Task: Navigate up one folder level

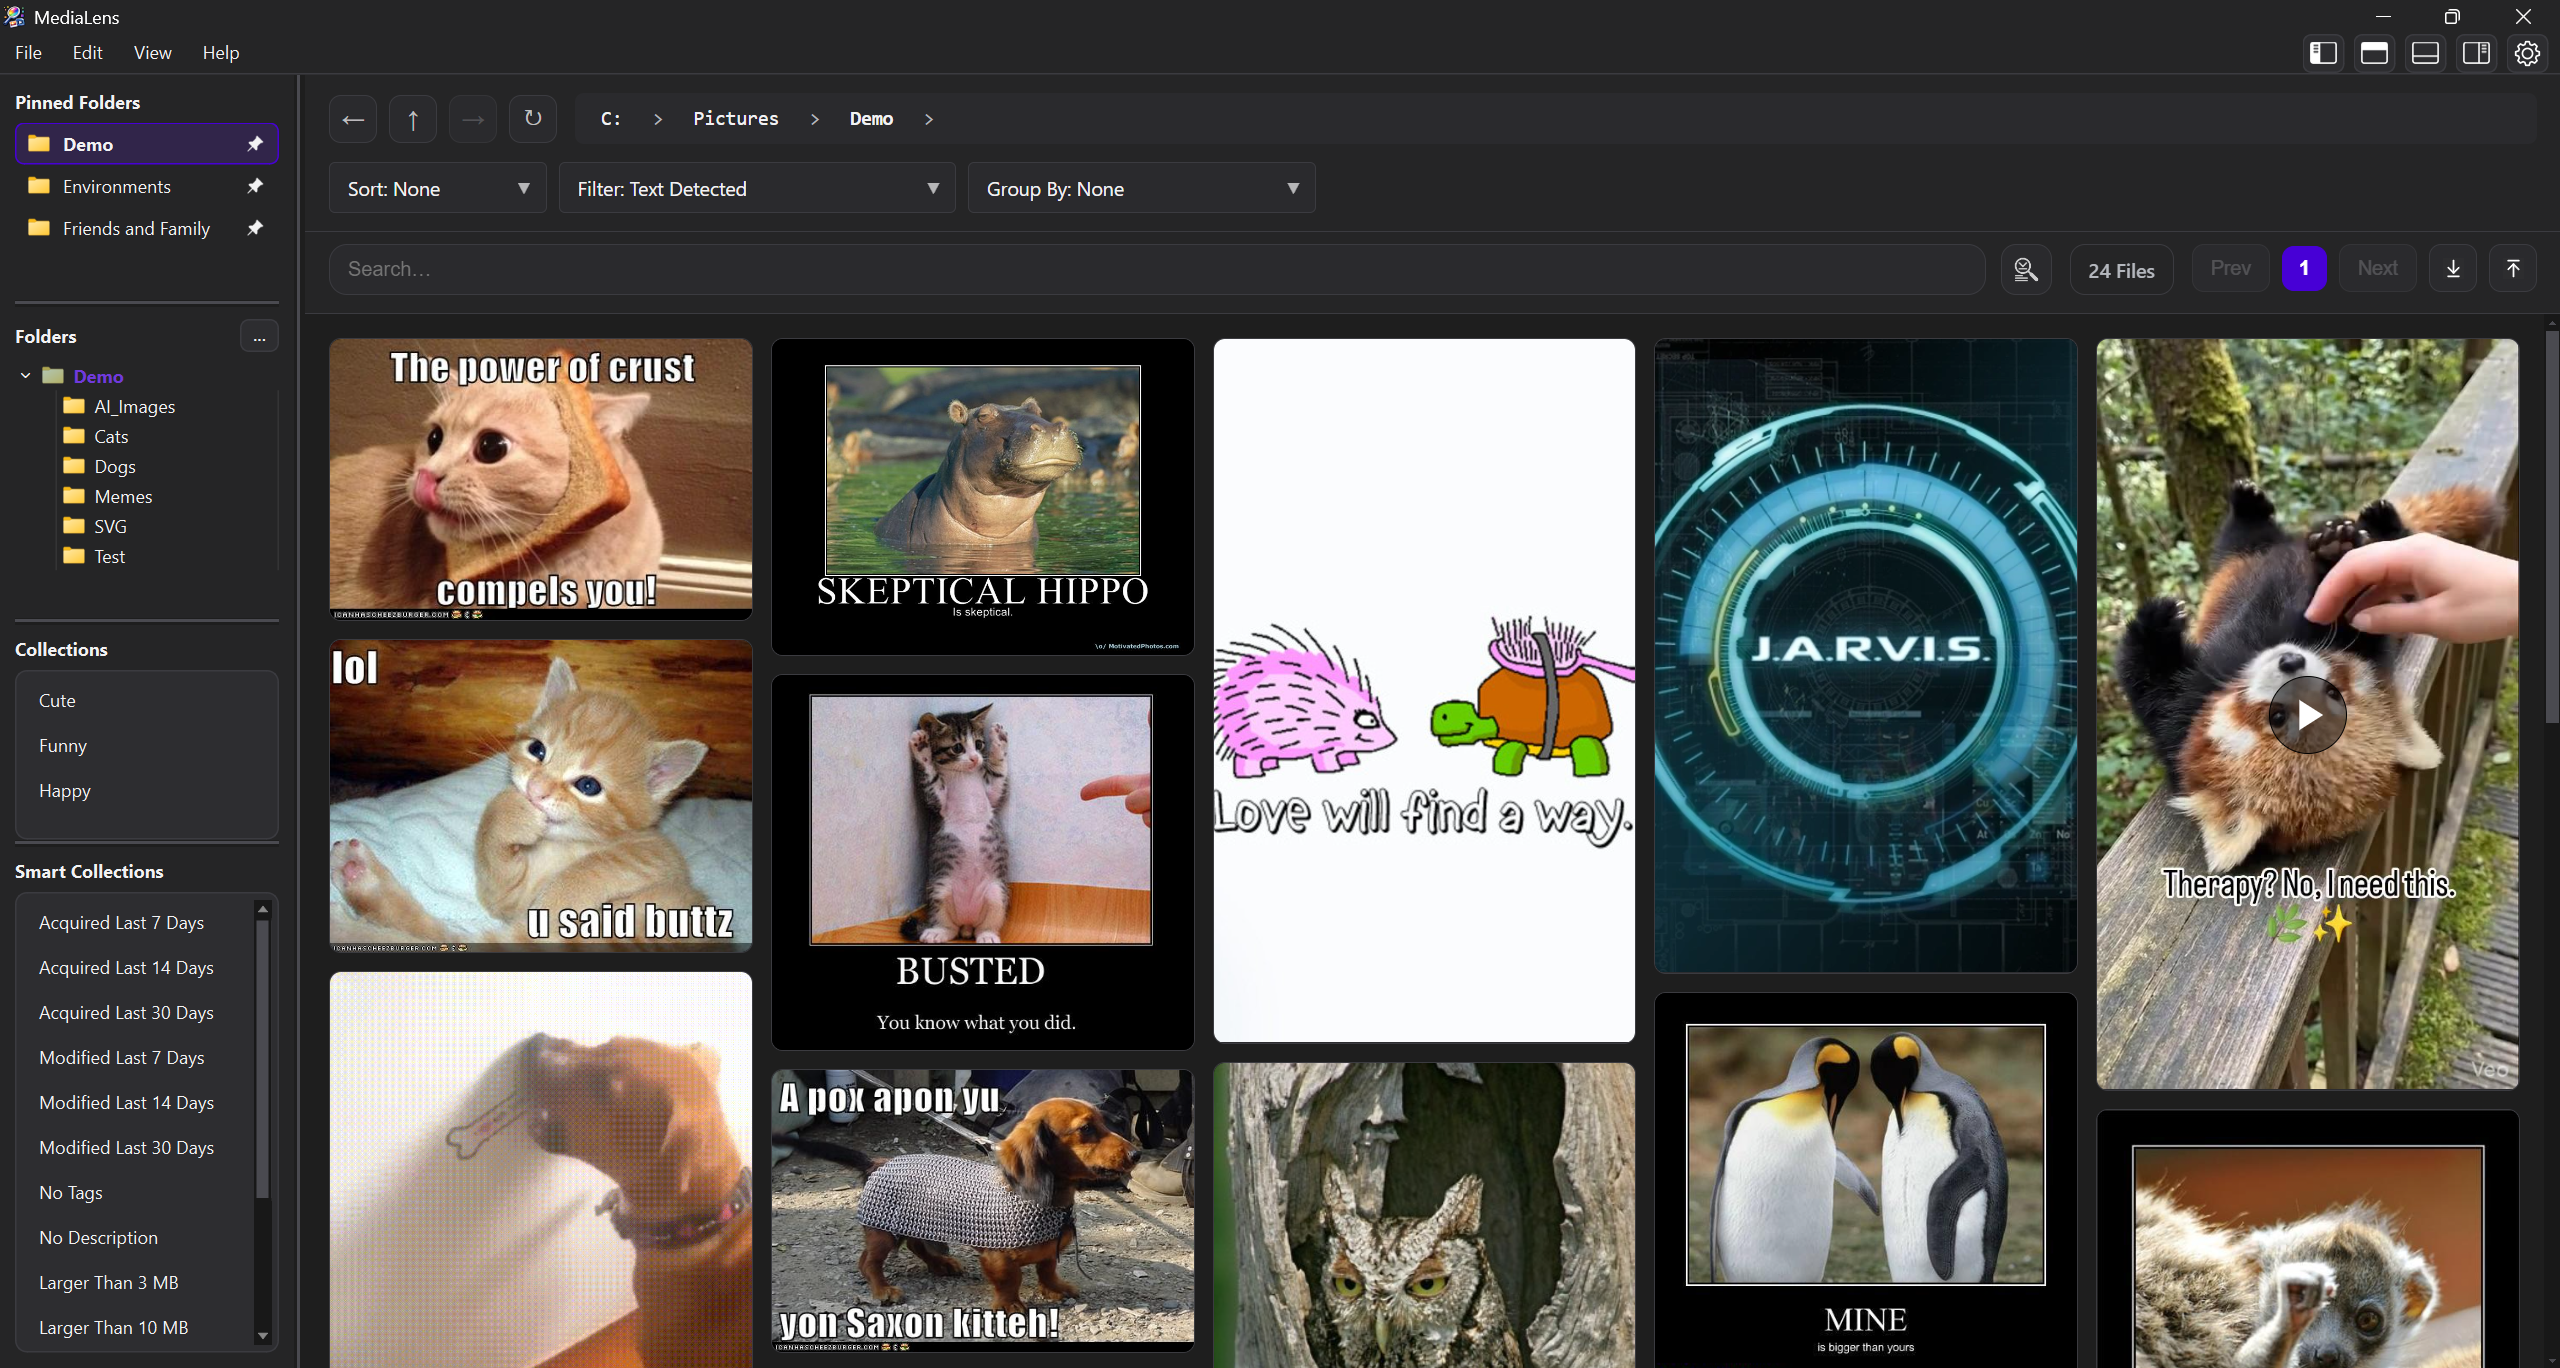Action: pyautogui.click(x=413, y=120)
